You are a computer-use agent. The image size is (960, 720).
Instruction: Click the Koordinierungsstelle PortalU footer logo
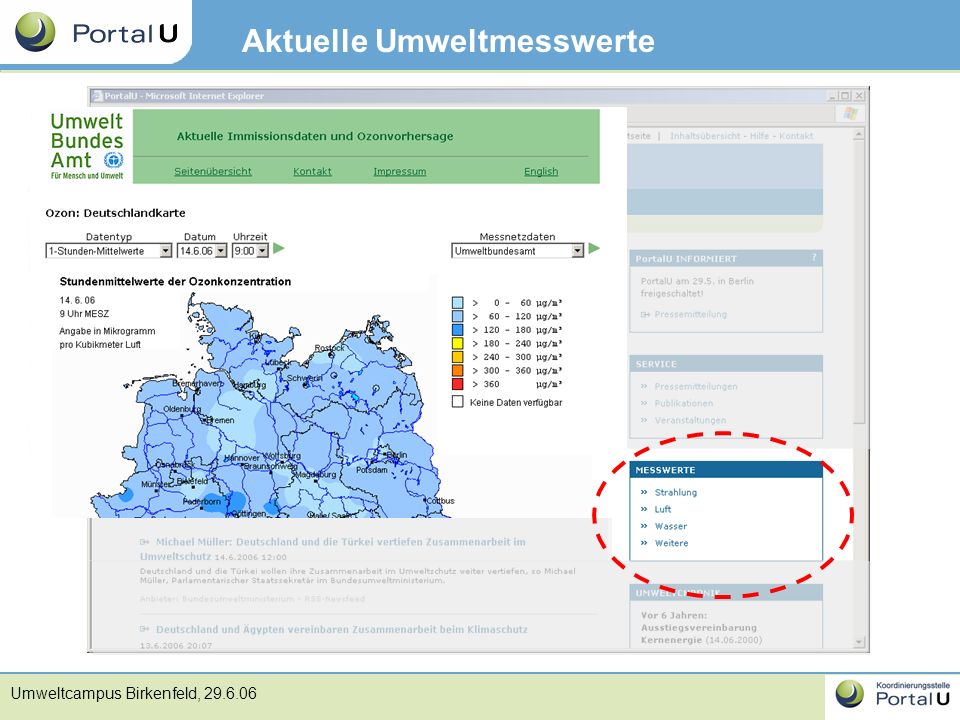tap(893, 694)
